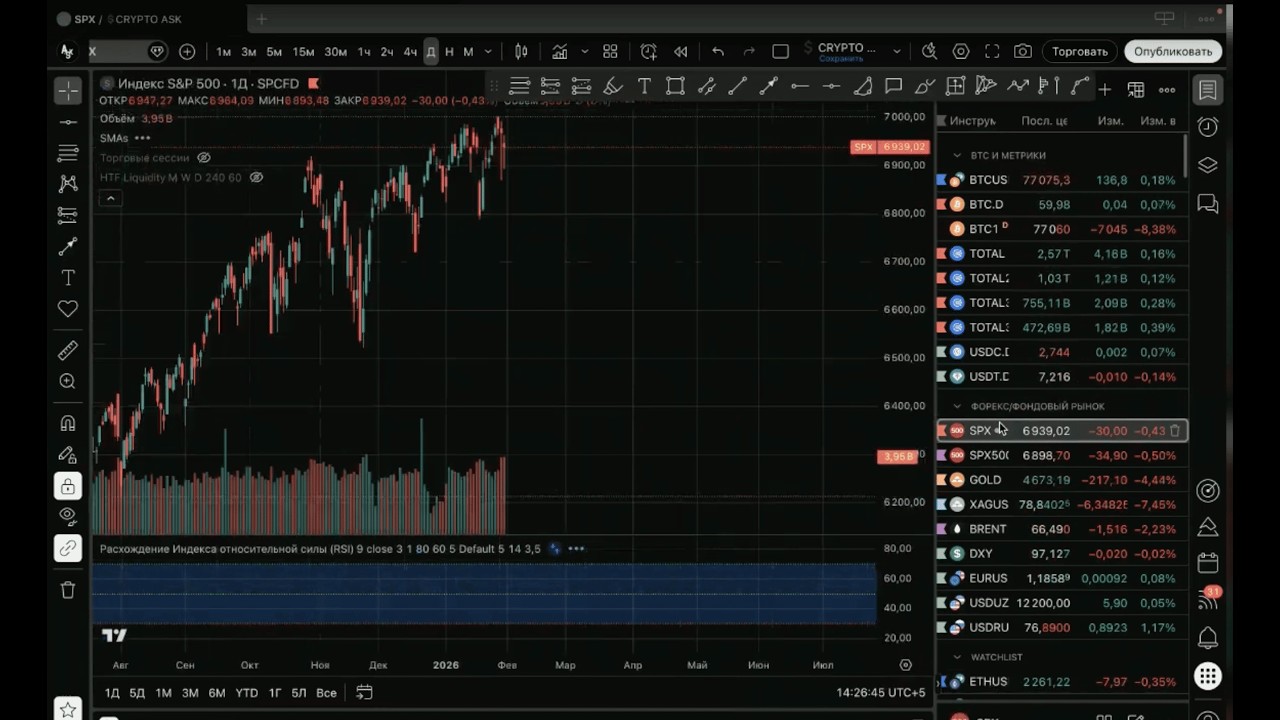Select the Text tool in left sidebar
The image size is (1280, 720).
68,277
